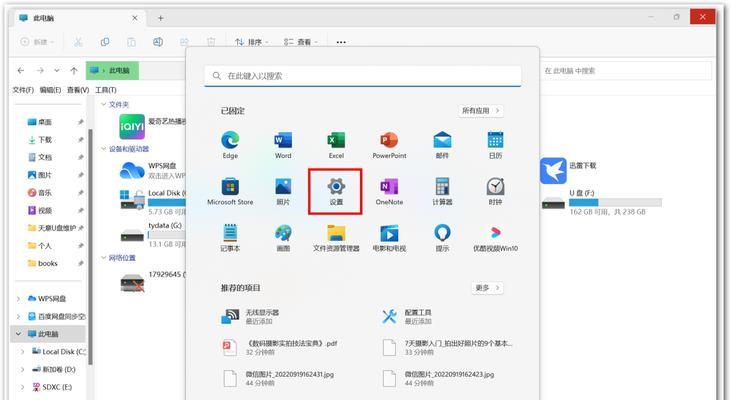Open the 提示 tips app
This screenshot has height=400, width=731.
442,238
